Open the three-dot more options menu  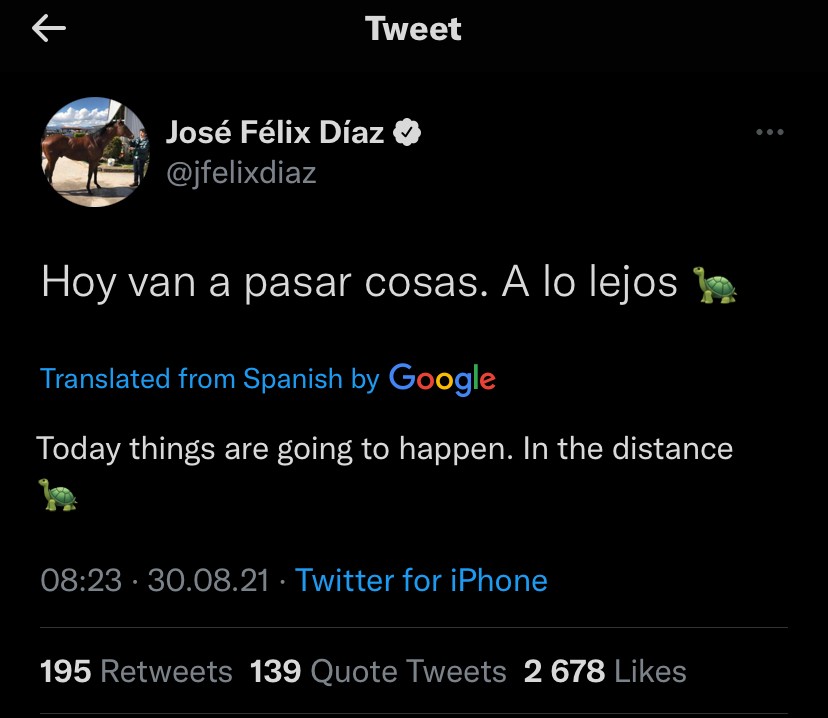pyautogui.click(x=769, y=133)
